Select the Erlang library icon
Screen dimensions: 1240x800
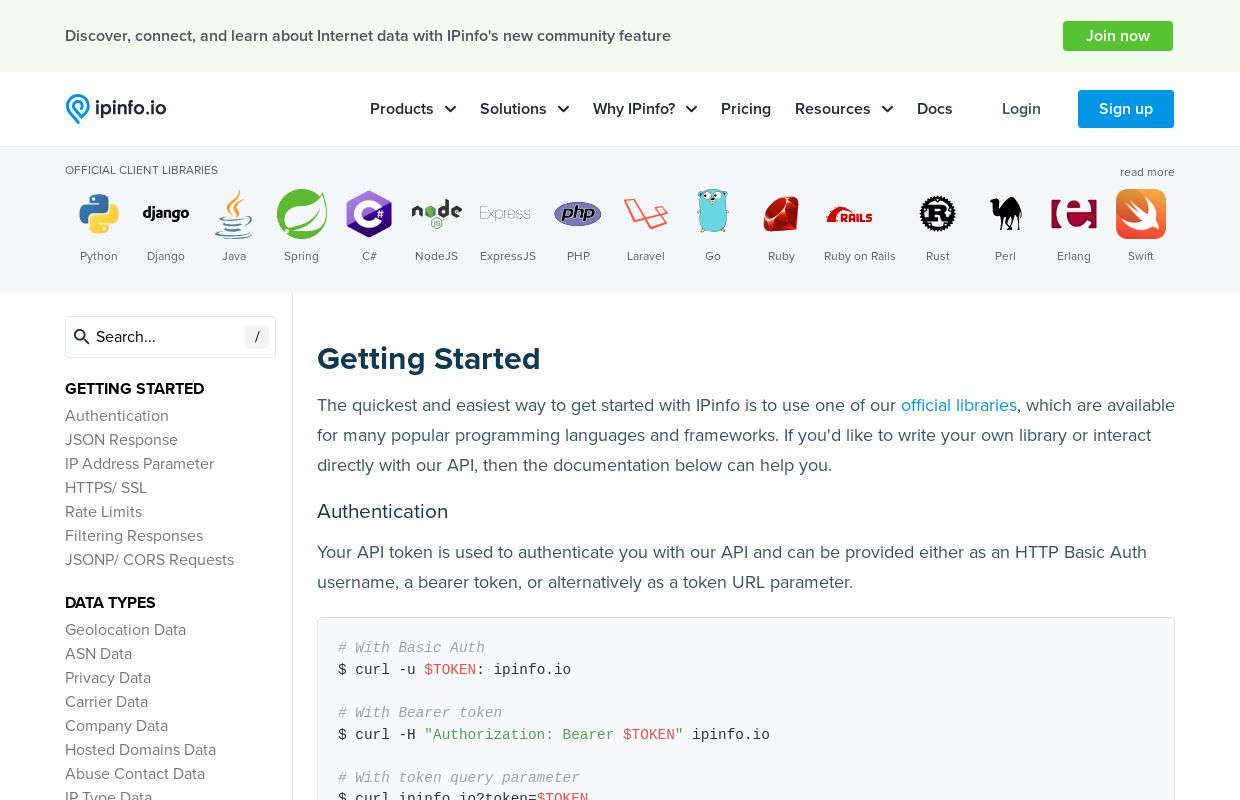coord(1074,214)
